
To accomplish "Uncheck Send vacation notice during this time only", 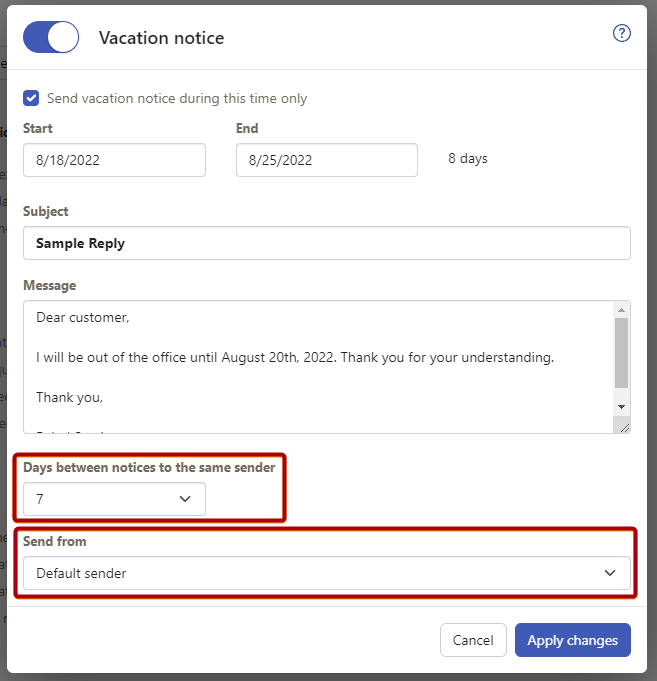I will tap(31, 98).
